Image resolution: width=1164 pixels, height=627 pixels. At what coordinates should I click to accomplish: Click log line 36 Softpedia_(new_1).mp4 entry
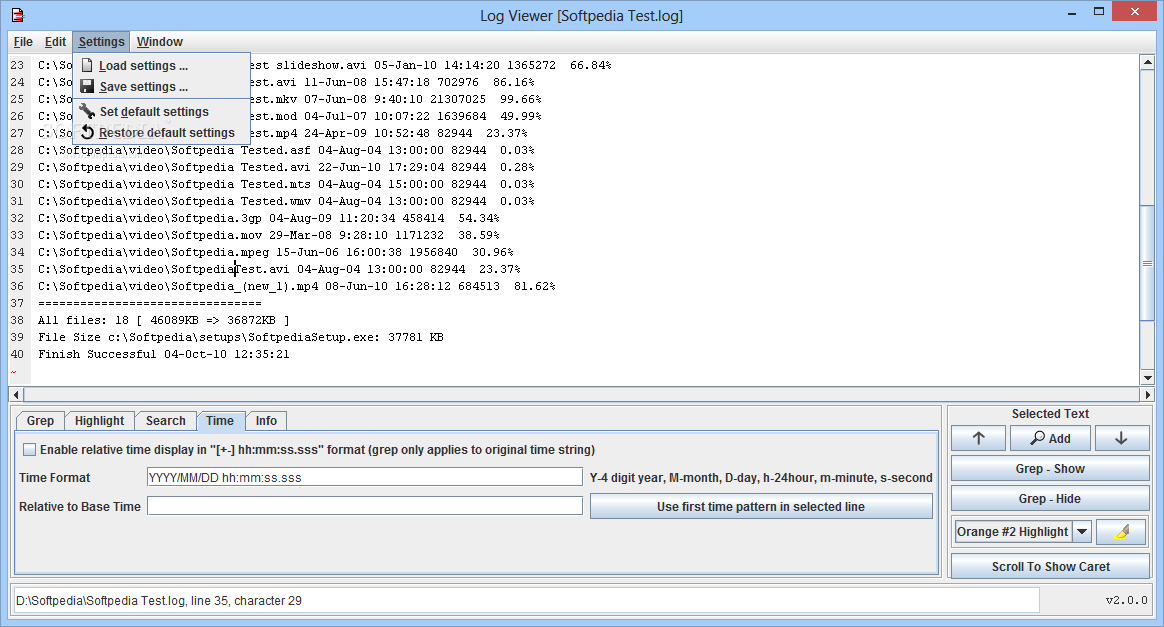296,286
